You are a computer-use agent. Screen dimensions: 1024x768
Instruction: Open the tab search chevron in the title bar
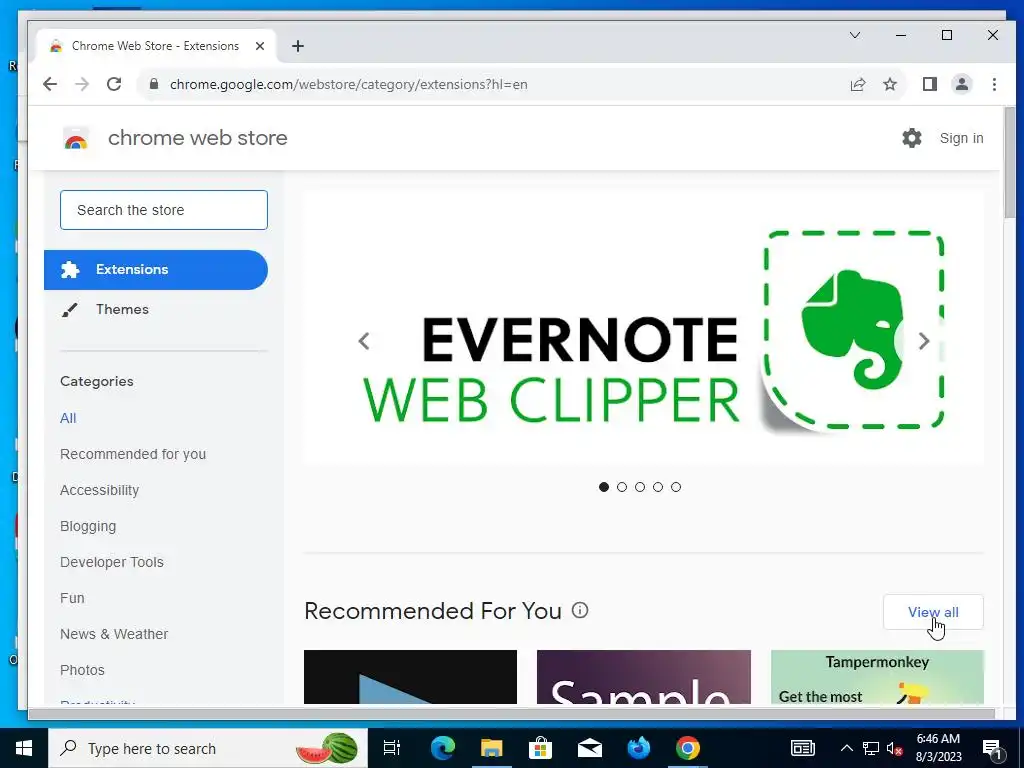coord(854,35)
